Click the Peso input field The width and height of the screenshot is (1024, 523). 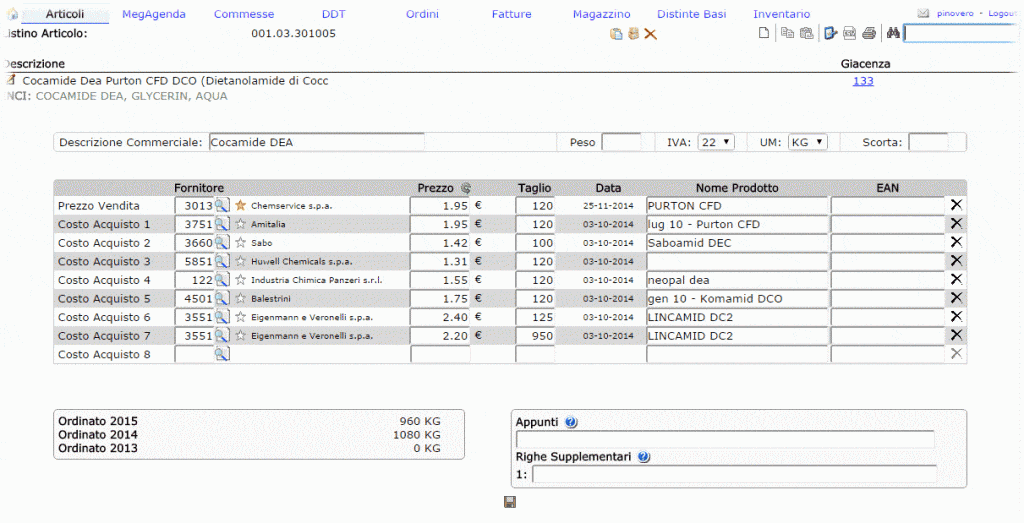[621, 142]
